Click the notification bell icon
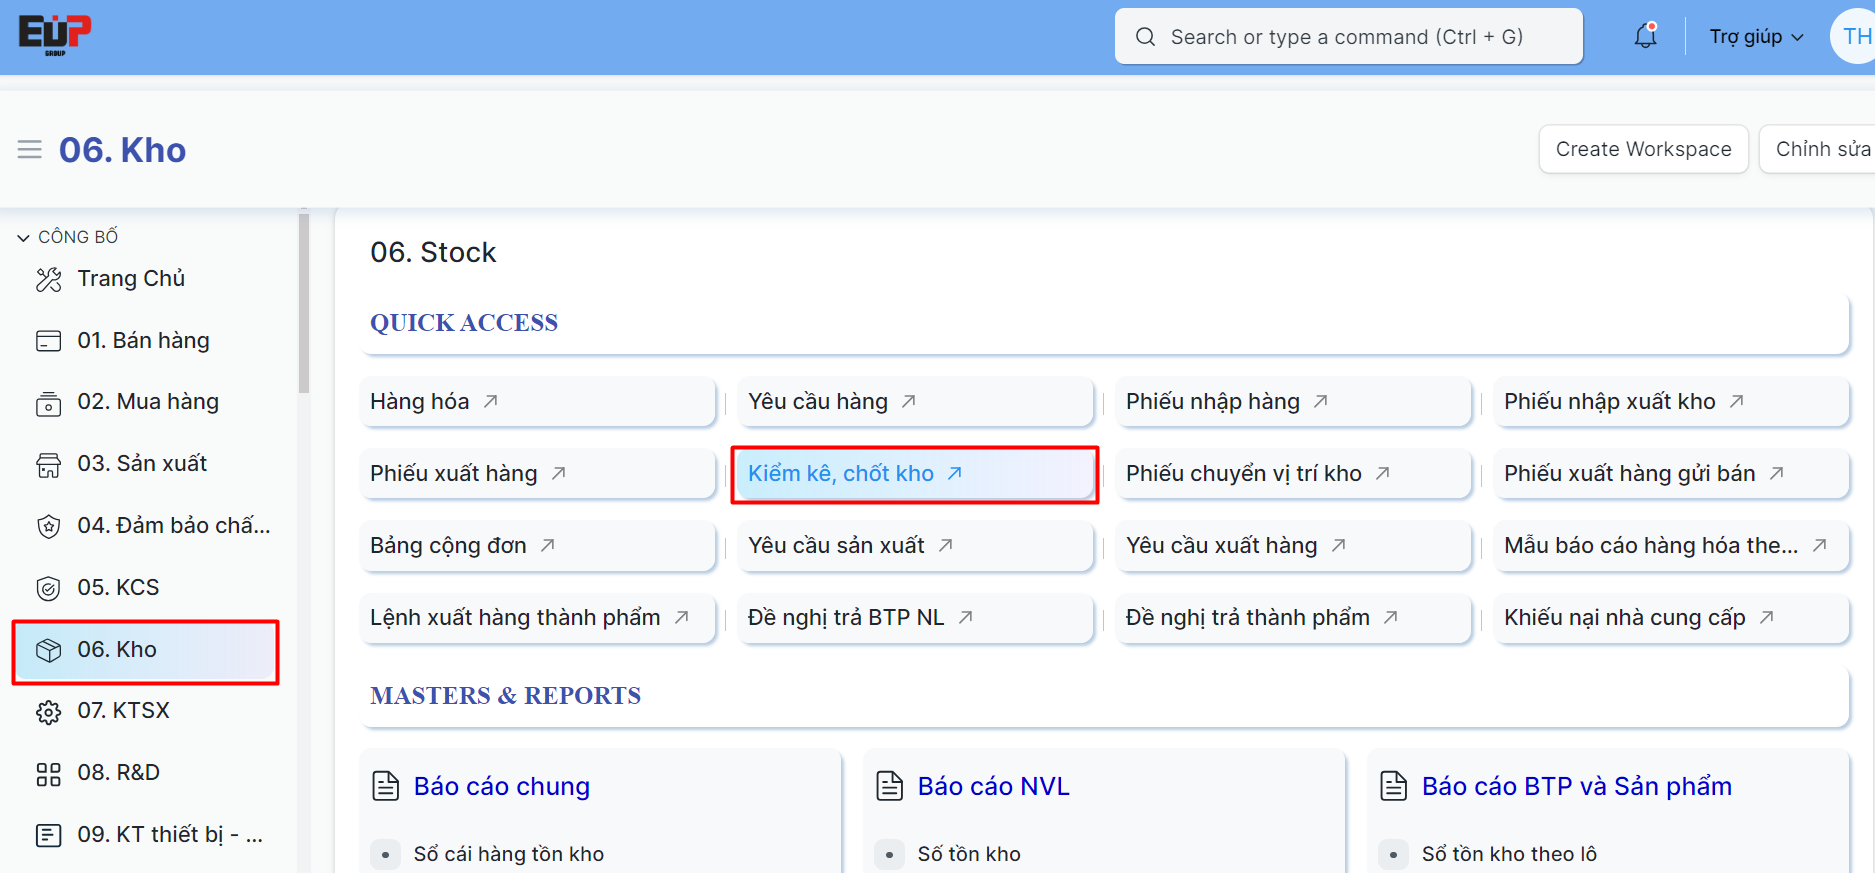Image resolution: width=1875 pixels, height=873 pixels. coord(1645,37)
